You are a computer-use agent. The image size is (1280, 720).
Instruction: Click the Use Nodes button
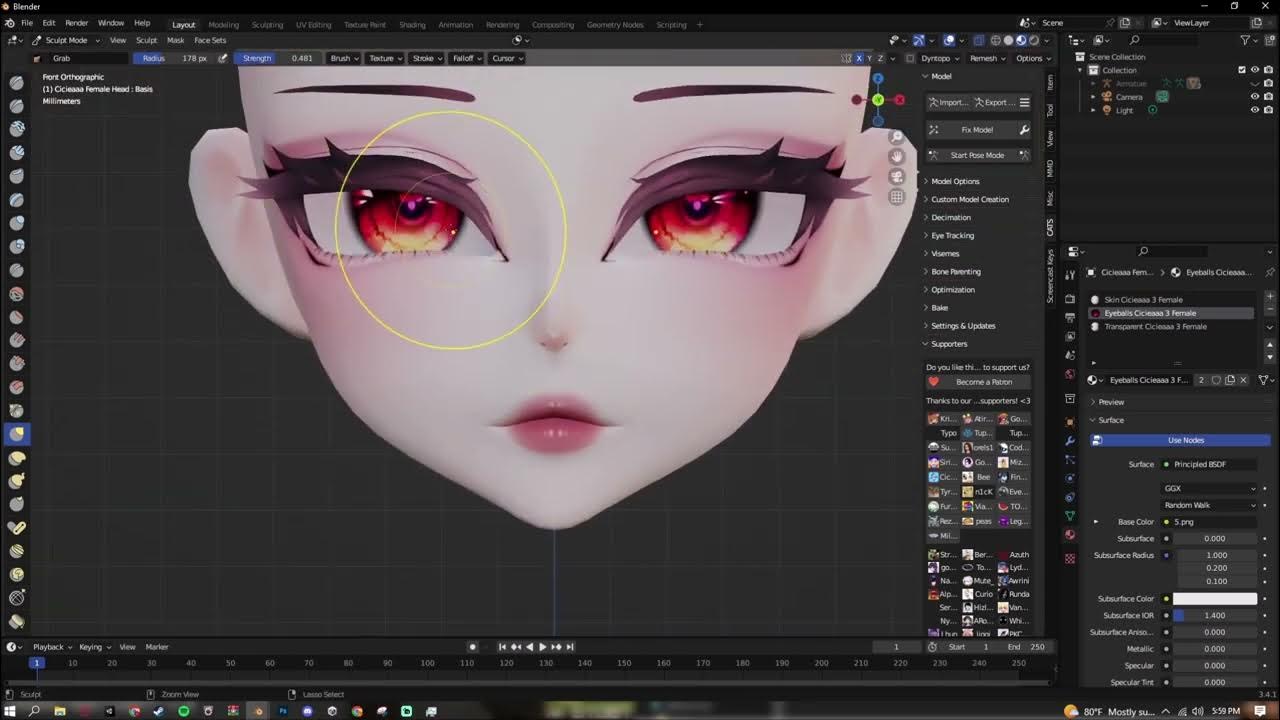1180,440
